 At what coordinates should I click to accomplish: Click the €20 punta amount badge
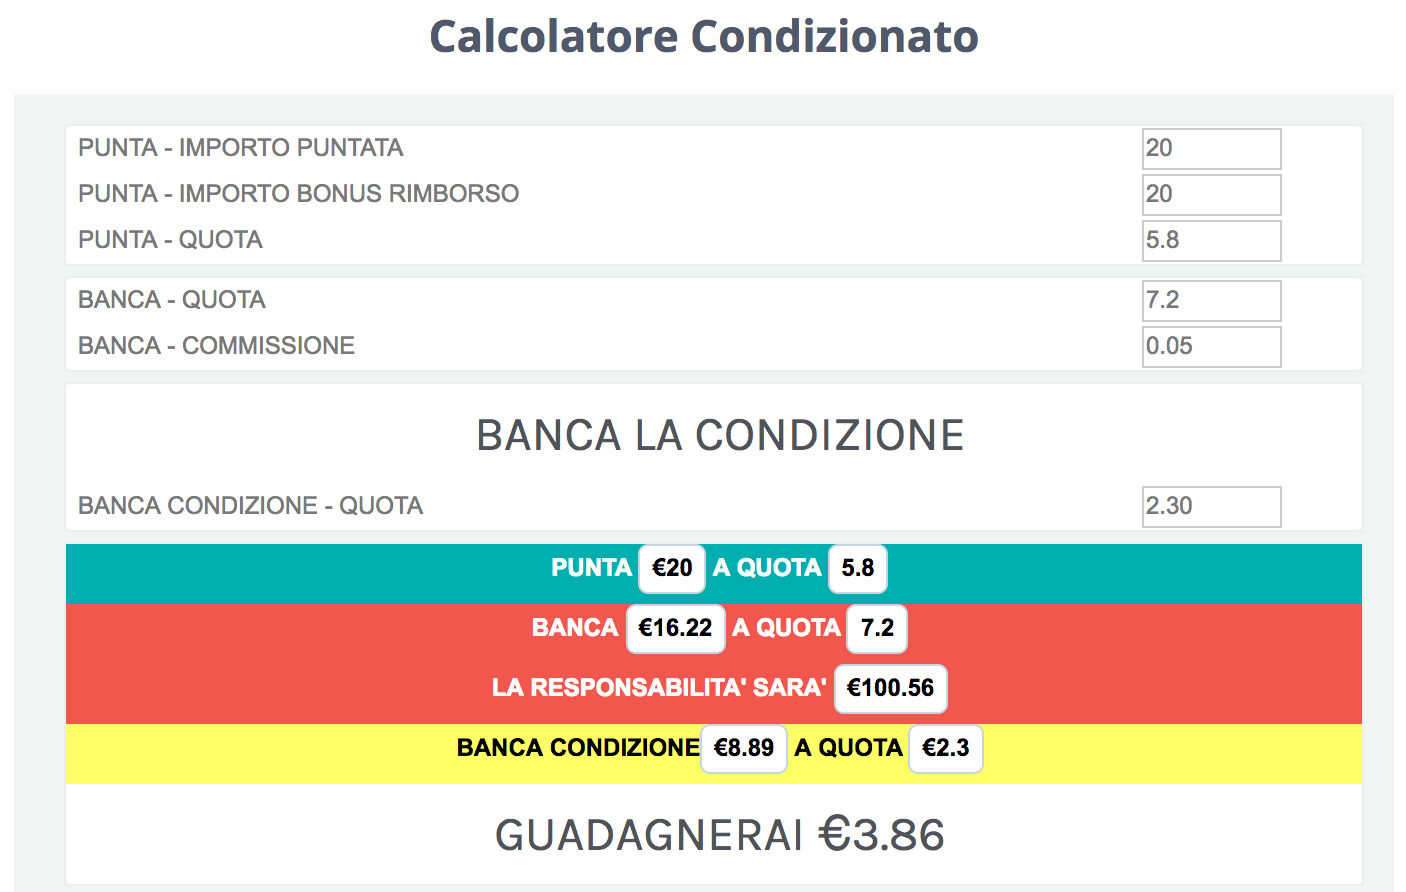coord(672,568)
